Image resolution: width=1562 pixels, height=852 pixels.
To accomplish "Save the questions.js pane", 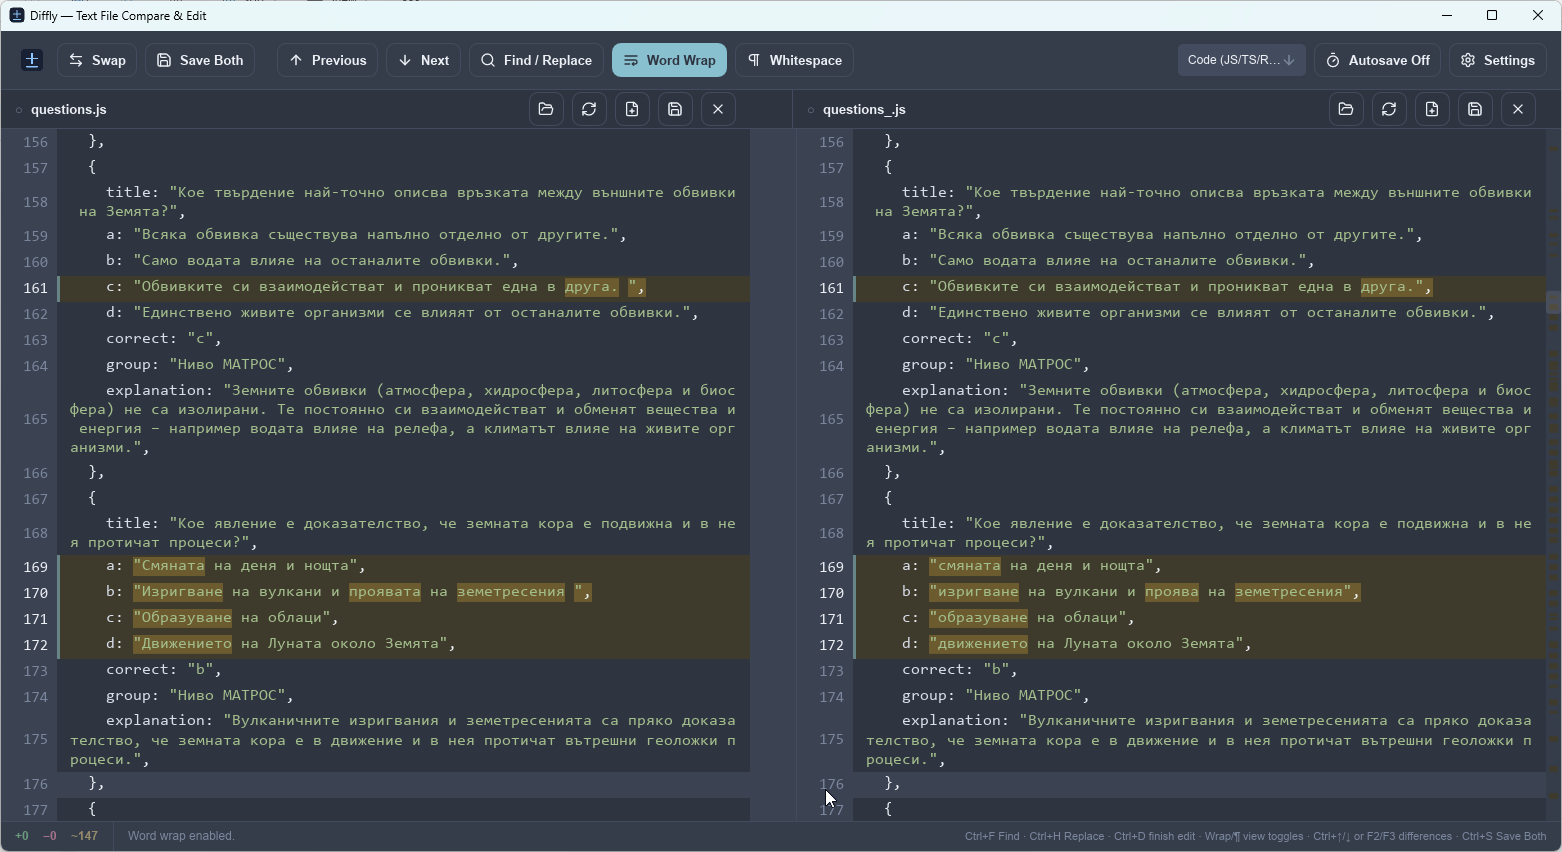I will tap(675, 110).
